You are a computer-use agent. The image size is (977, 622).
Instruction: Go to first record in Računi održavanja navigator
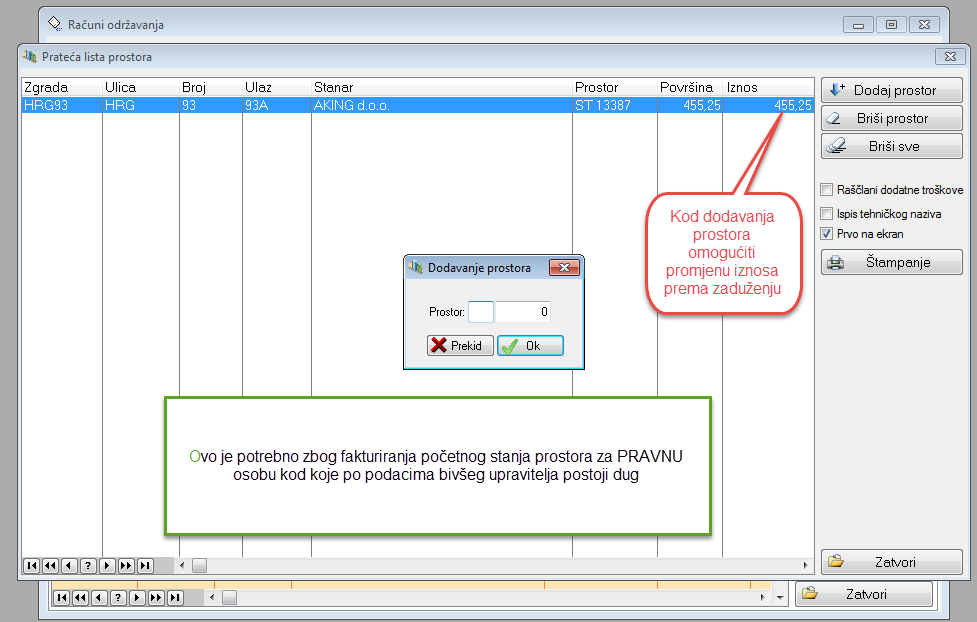click(61, 598)
